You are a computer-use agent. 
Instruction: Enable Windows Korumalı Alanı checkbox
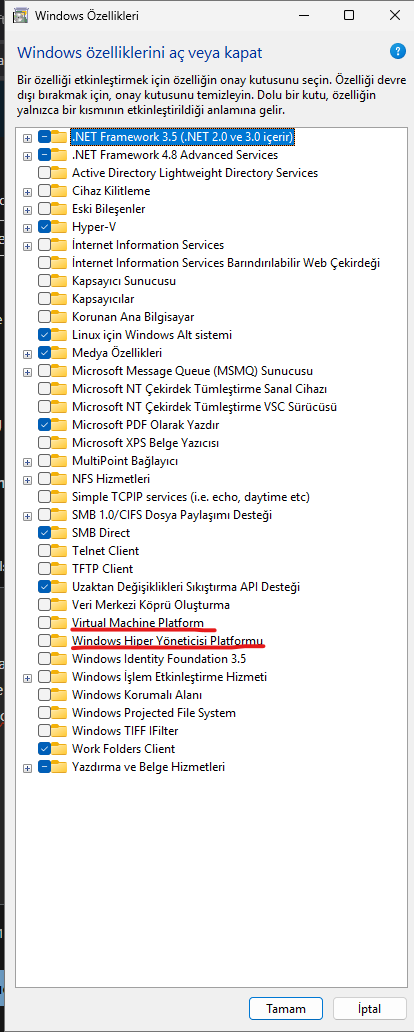(x=44, y=694)
